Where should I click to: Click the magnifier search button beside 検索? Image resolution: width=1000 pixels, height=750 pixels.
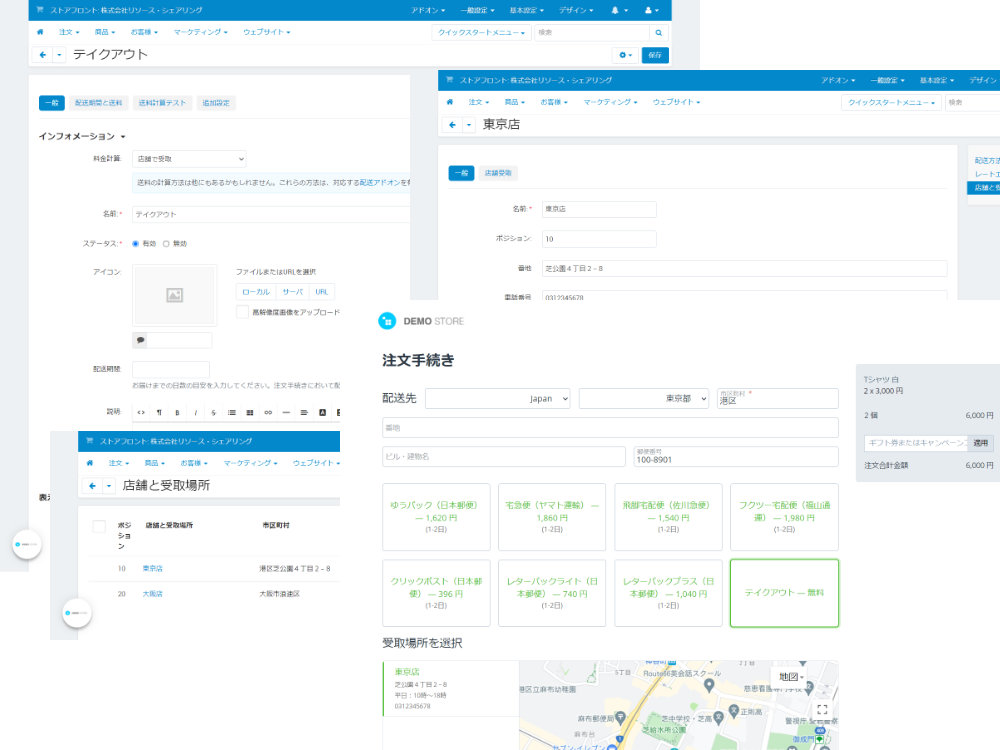tap(658, 33)
